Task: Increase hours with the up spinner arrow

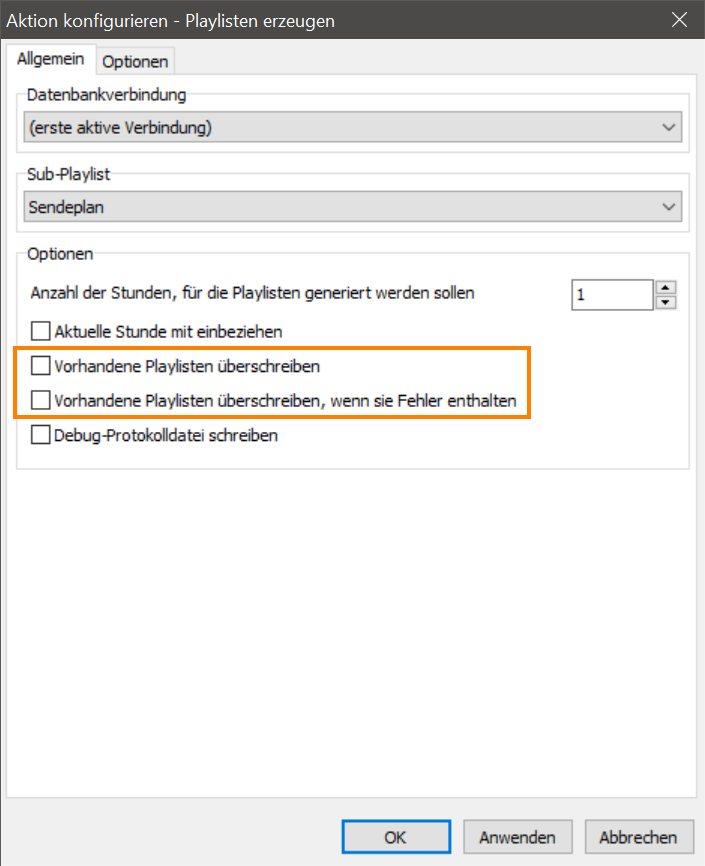Action: coord(666,288)
